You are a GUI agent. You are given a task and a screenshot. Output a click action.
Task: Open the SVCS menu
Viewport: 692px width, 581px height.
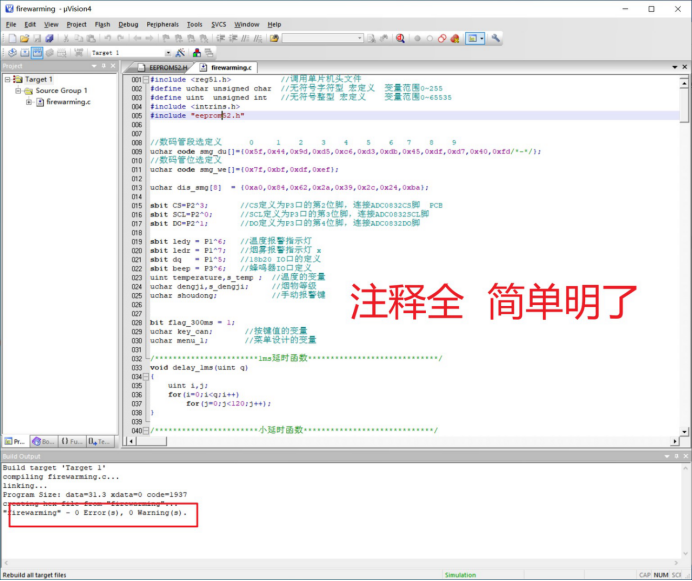218,24
